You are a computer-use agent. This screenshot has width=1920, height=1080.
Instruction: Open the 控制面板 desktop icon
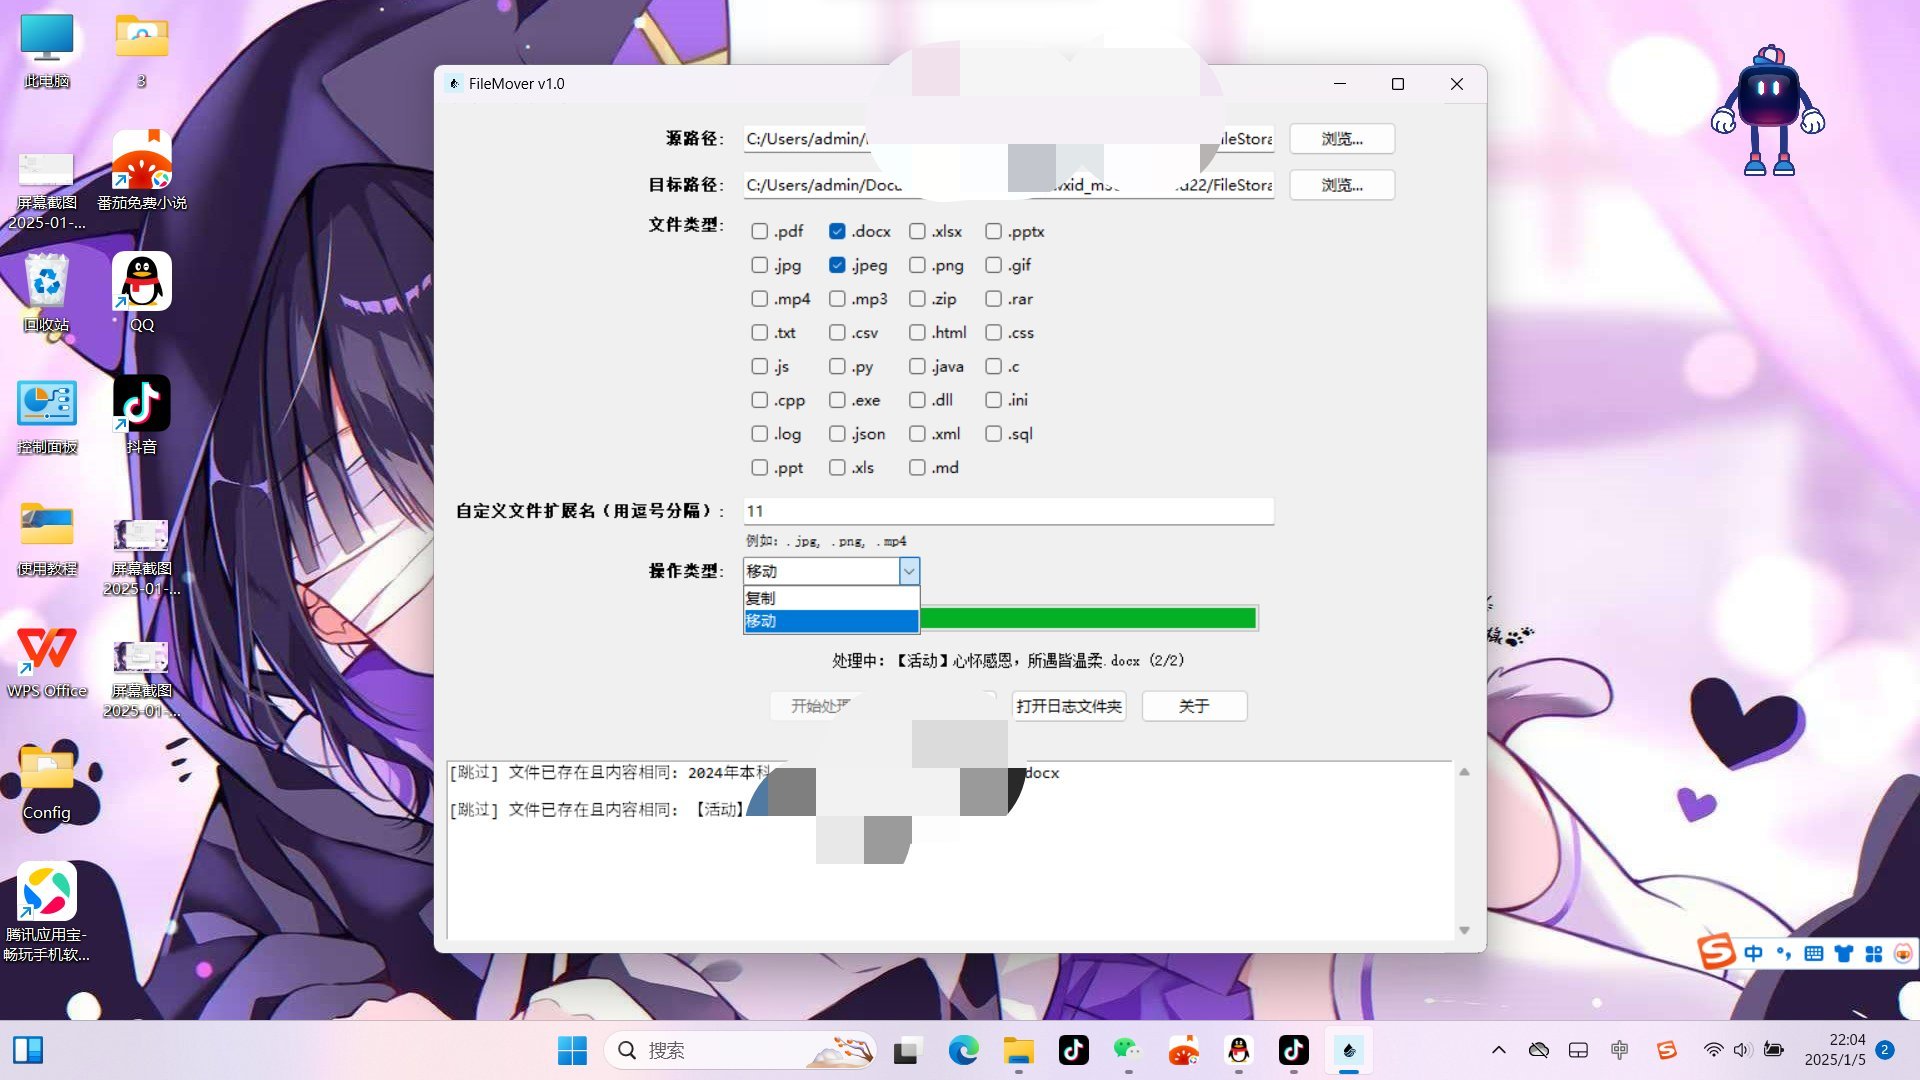point(46,415)
